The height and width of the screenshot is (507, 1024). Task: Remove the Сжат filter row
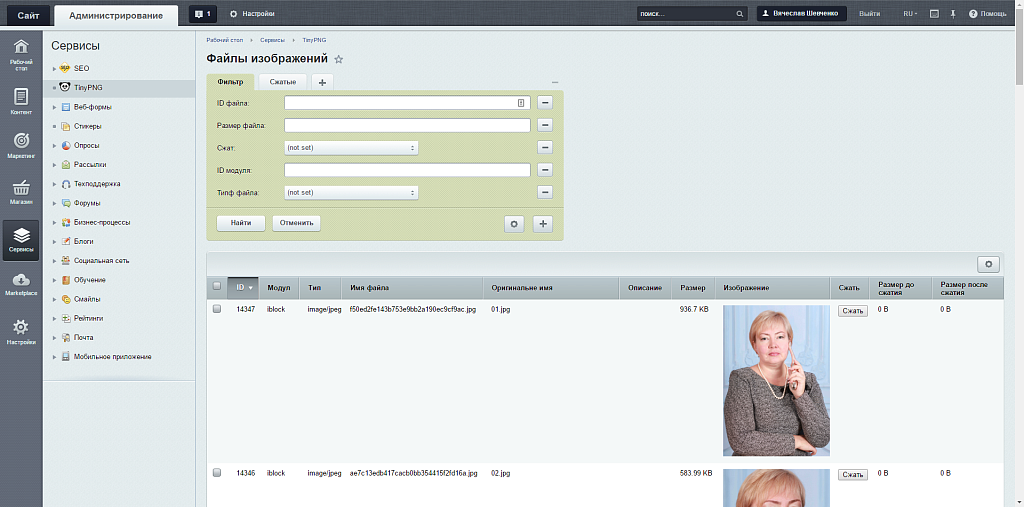(x=545, y=148)
